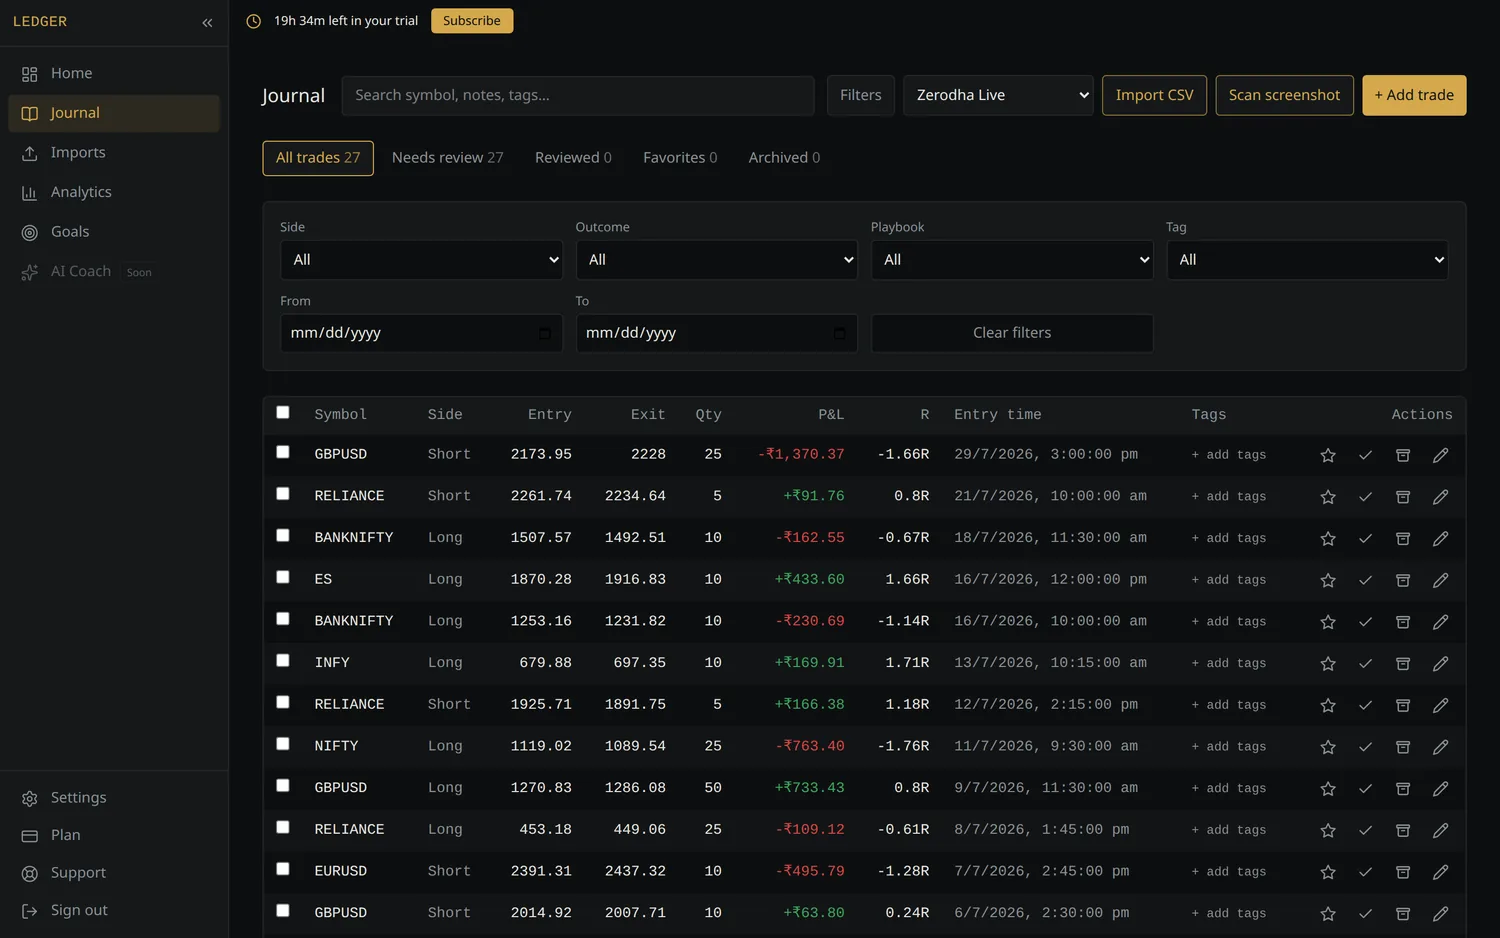Open the From date calendar picker
Image resolution: width=1500 pixels, height=938 pixels.
[x=544, y=334]
